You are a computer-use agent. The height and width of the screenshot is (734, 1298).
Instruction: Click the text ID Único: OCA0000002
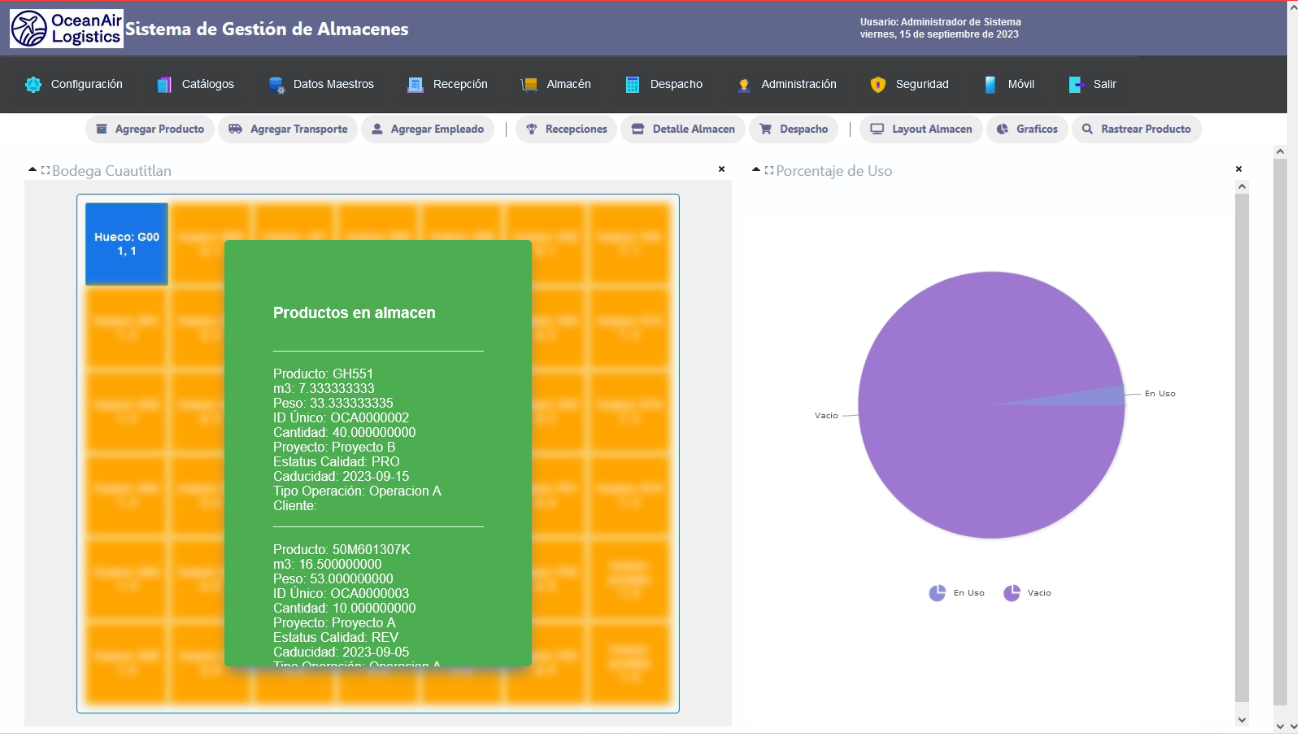point(341,418)
